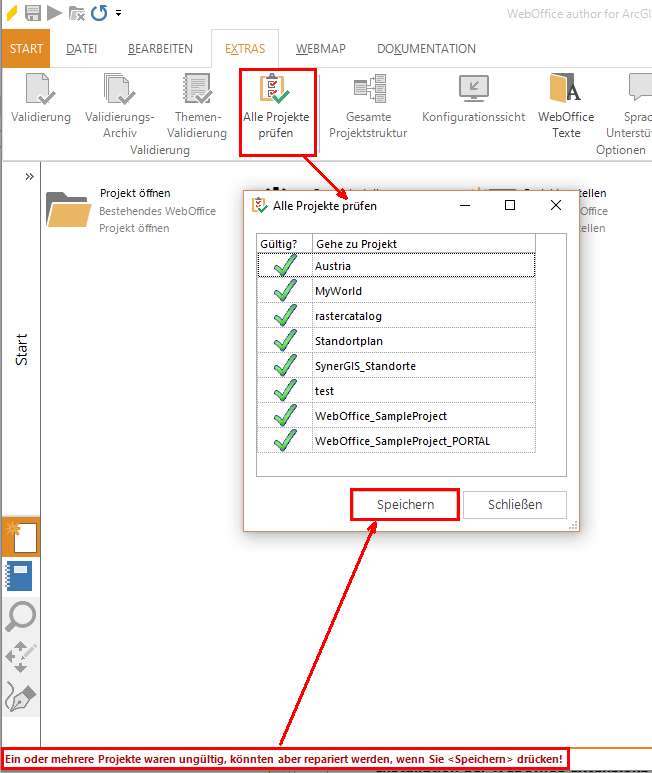Viewport: 652px width, 773px height.
Task: Open the Konfigurationssicht
Action: coord(473,98)
